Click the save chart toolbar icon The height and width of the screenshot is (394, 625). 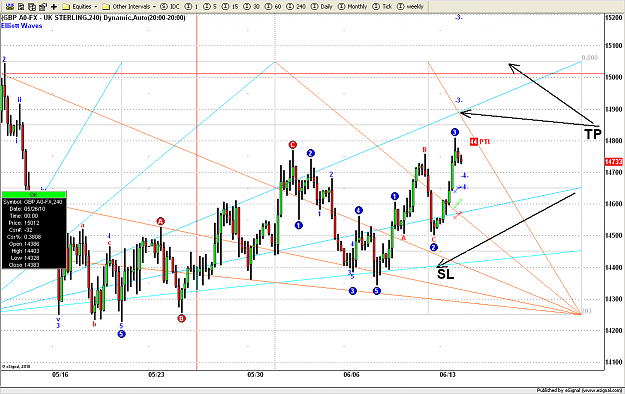[21, 6]
